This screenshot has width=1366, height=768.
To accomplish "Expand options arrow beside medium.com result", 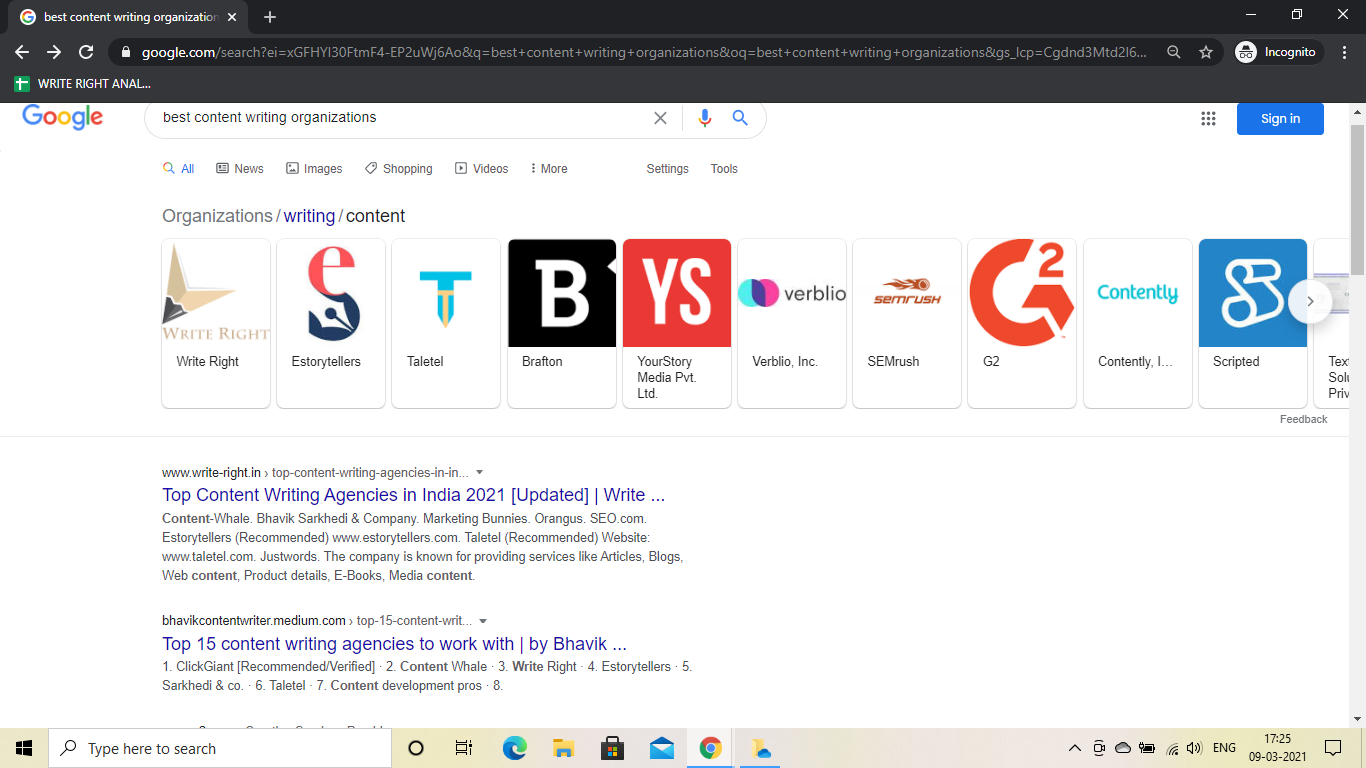I will pos(483,621).
